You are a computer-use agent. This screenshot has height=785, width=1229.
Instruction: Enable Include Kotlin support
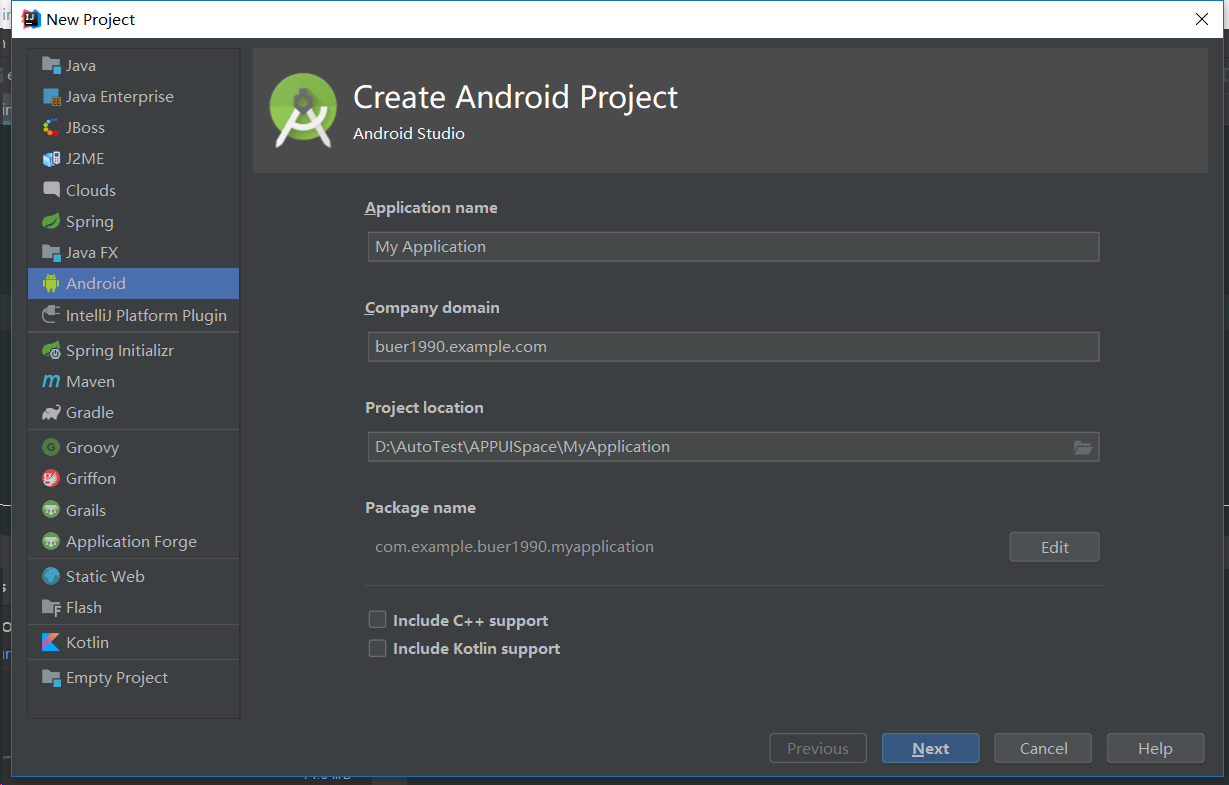(x=377, y=648)
